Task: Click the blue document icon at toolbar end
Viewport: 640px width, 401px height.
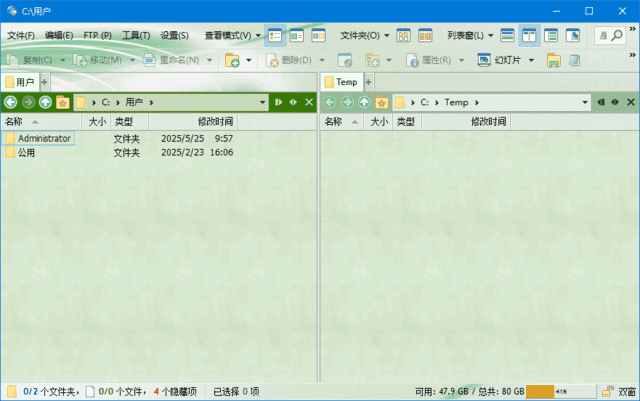Action: pos(575,60)
